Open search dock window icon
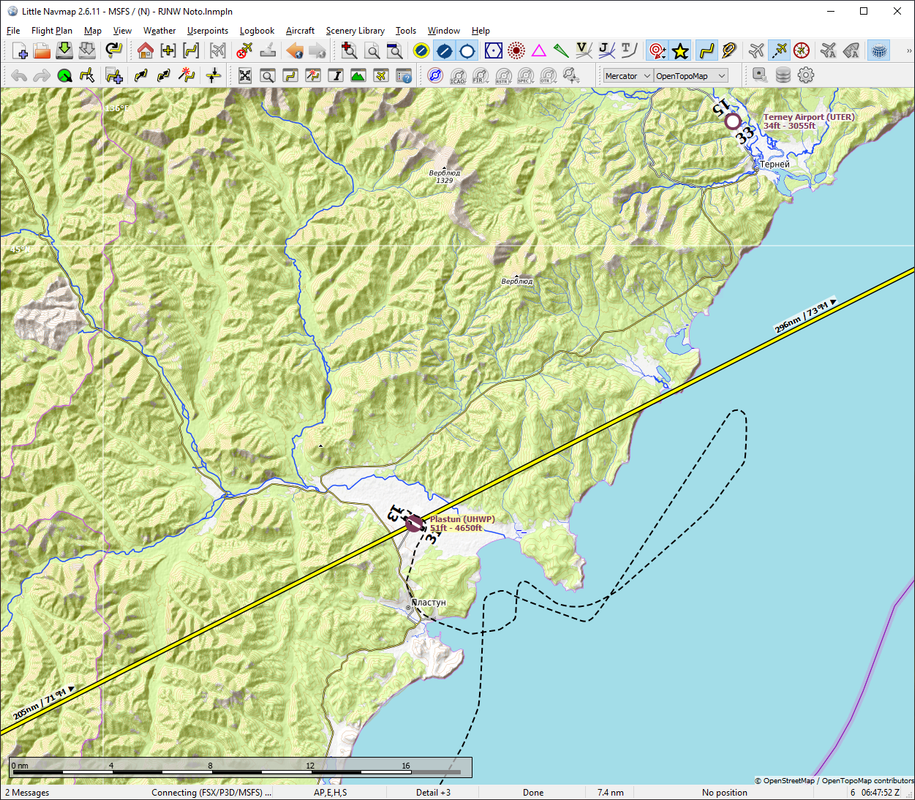The width and height of the screenshot is (915, 800). 268,76
